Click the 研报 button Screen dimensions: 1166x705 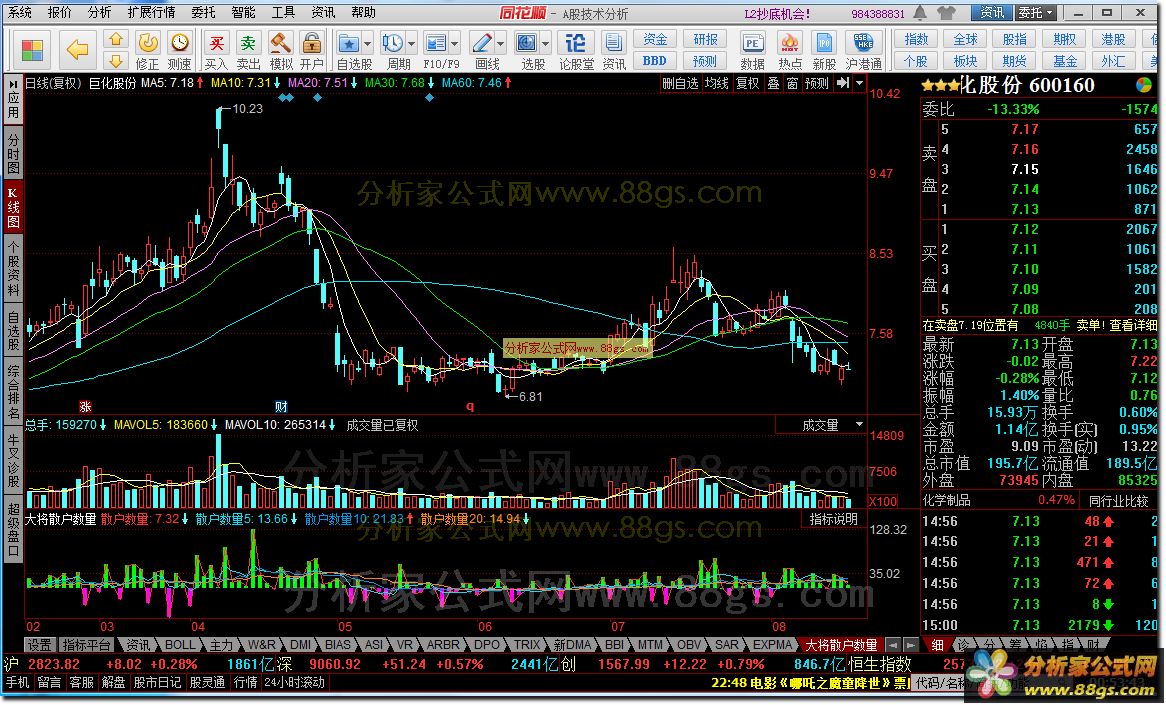tap(705, 39)
